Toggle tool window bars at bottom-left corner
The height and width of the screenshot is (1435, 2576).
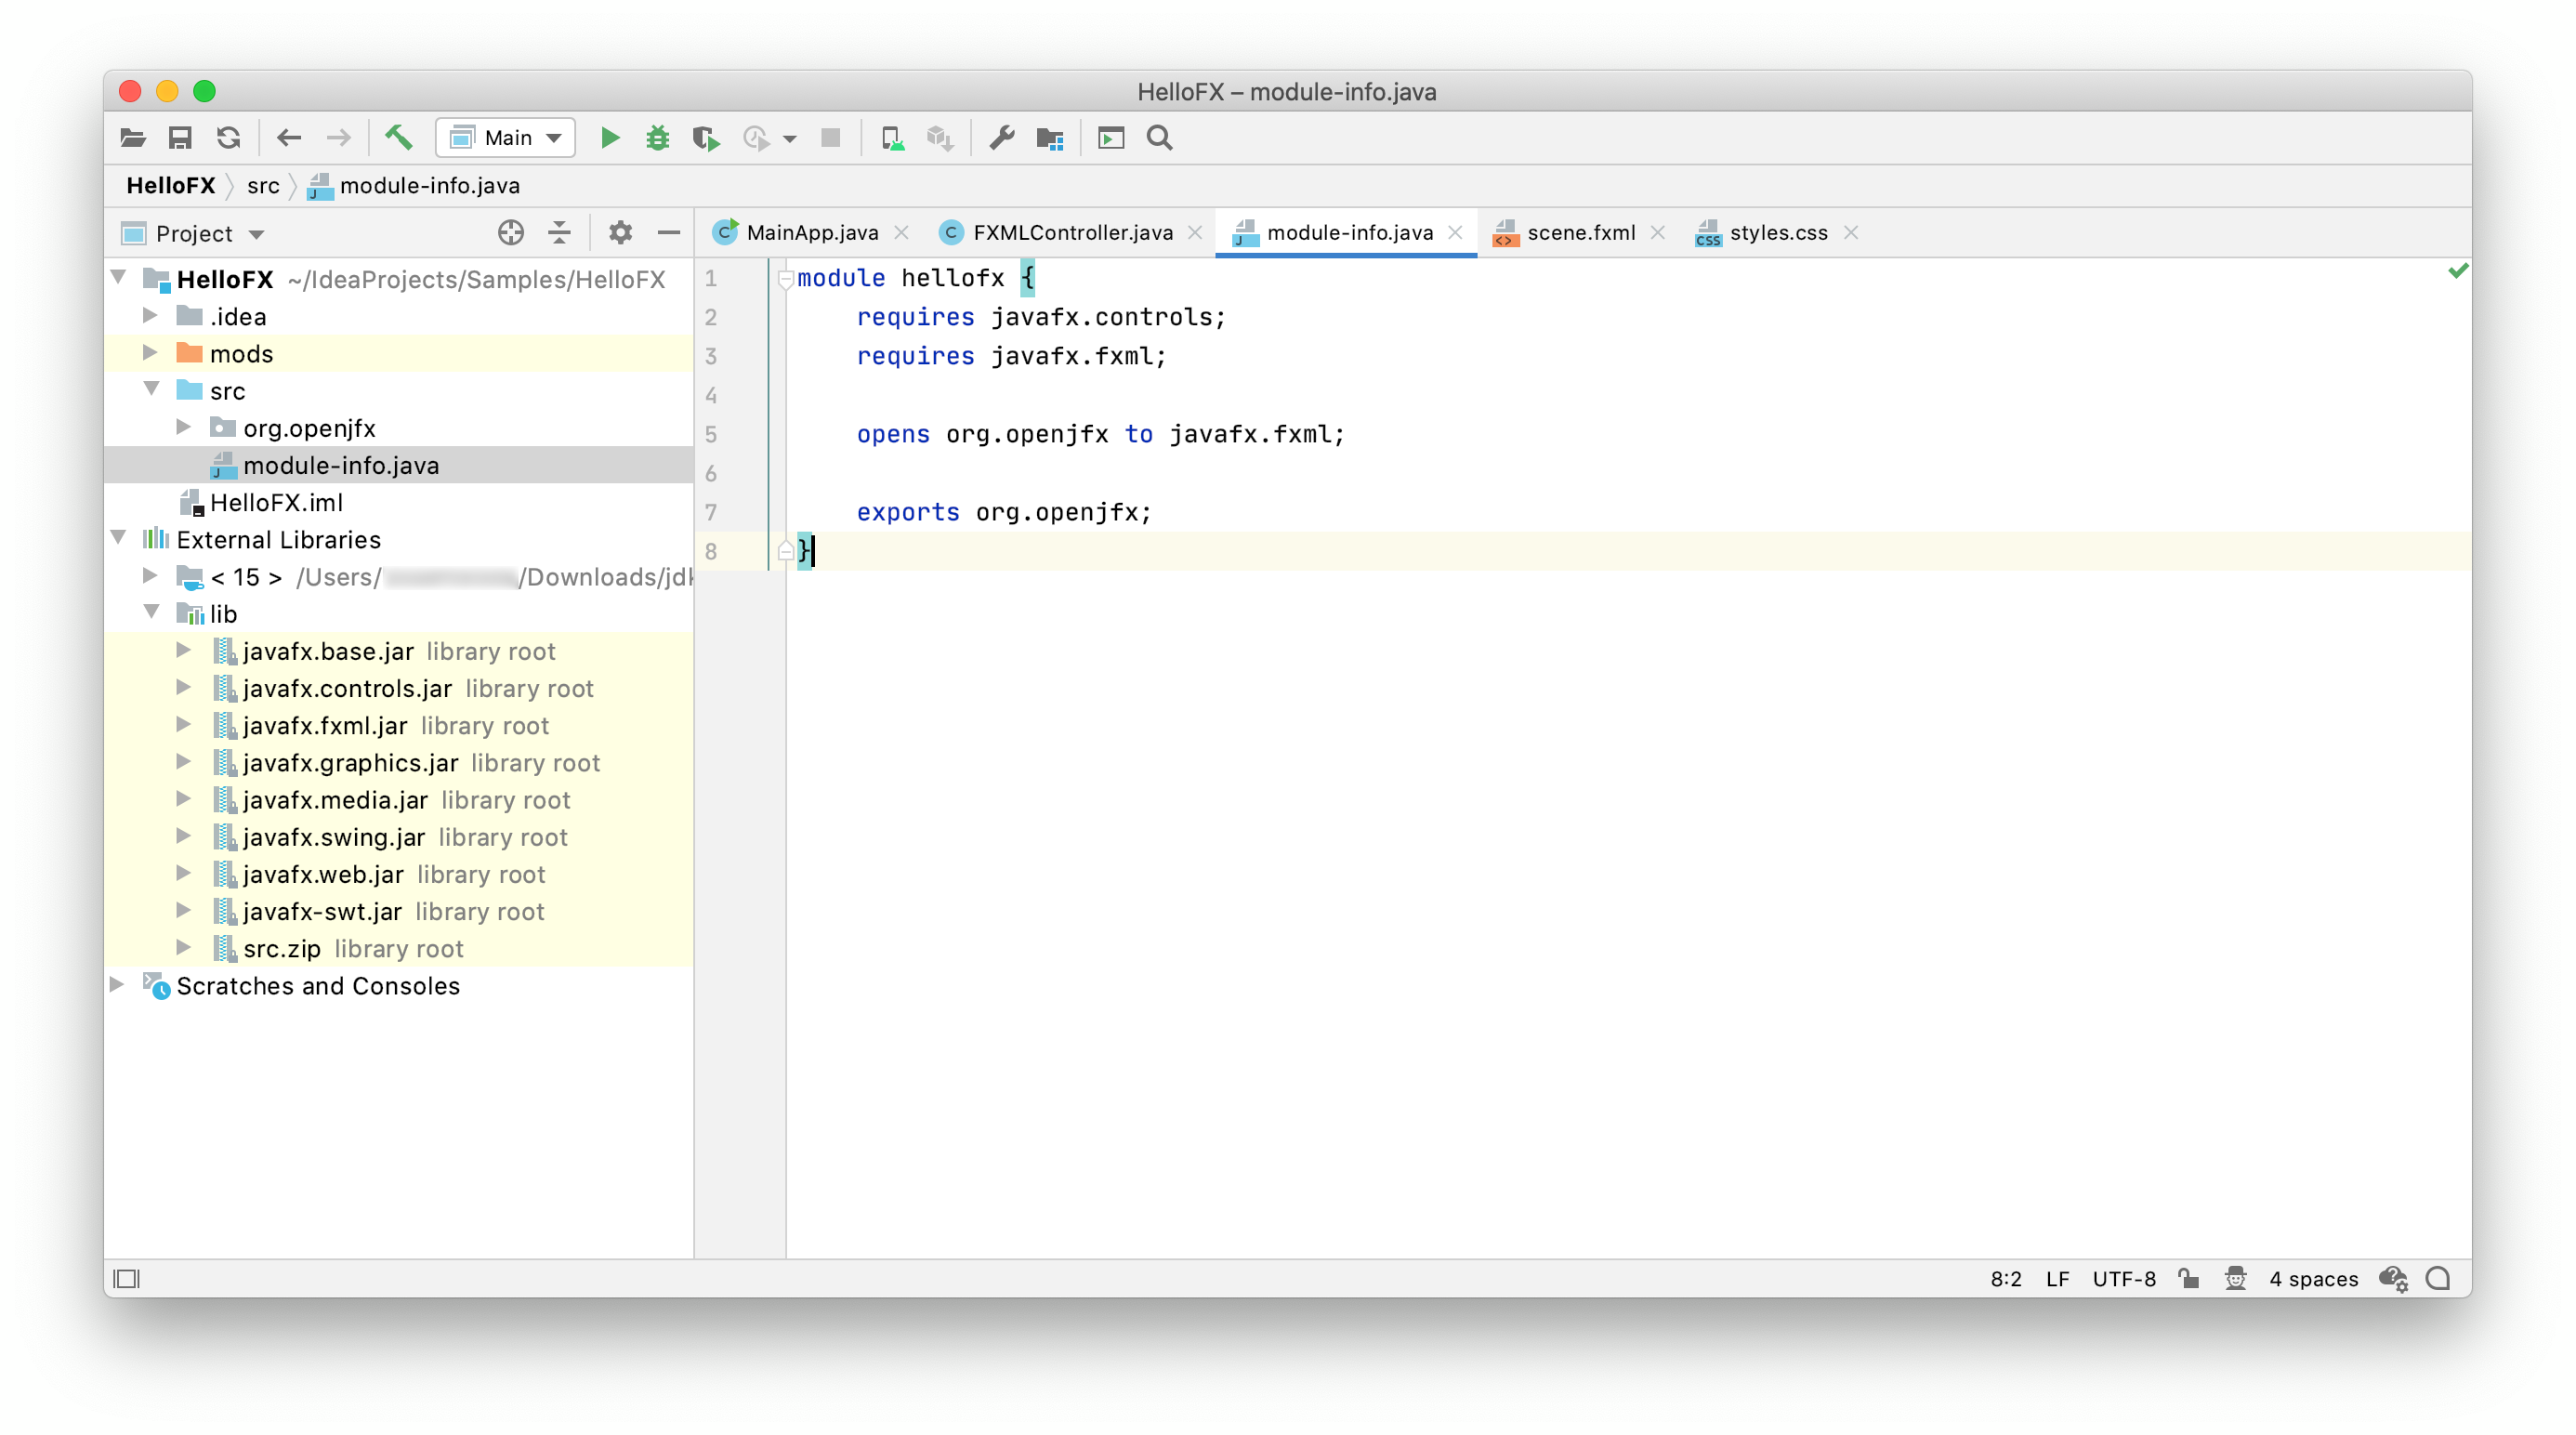coord(127,1278)
